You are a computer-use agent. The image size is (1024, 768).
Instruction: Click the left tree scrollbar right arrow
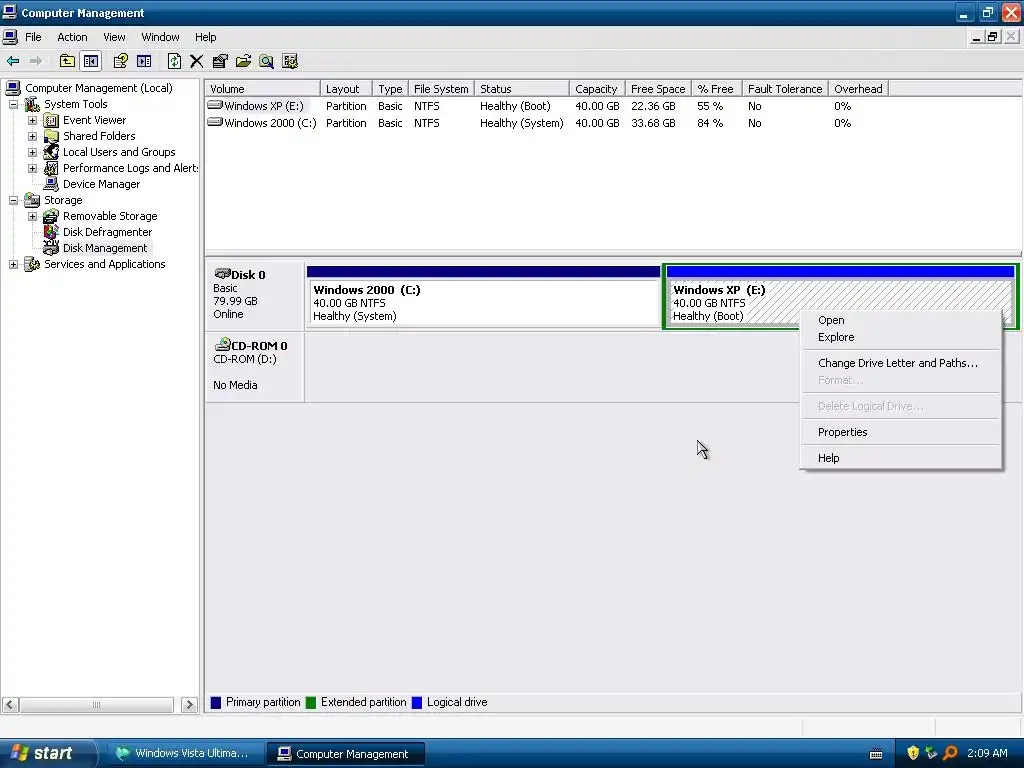[189, 705]
